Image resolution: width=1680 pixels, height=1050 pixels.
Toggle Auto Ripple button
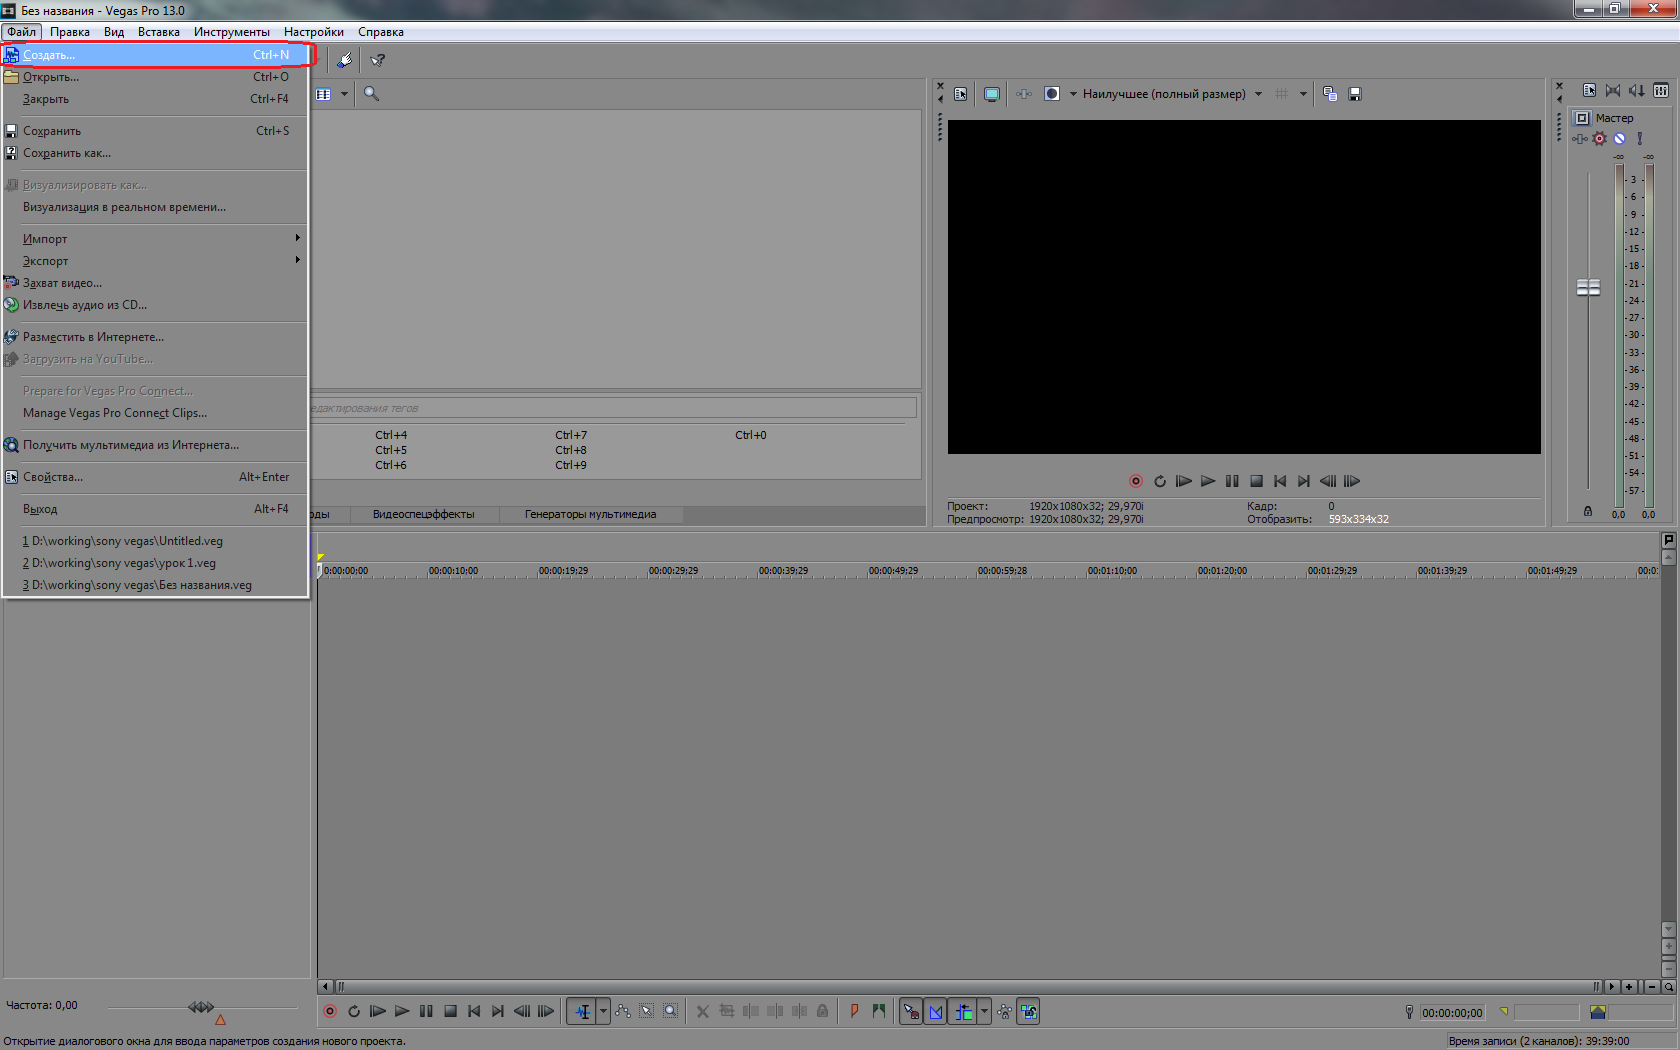962,1011
